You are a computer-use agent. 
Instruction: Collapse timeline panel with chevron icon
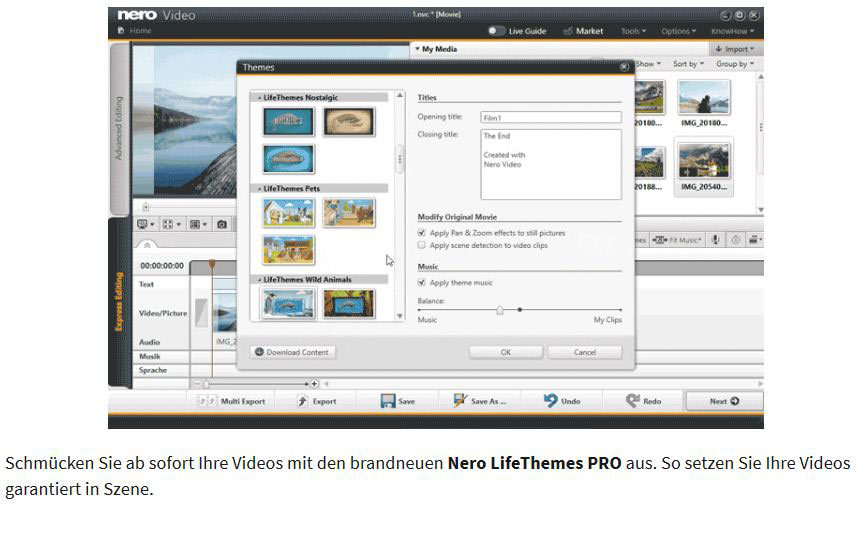(x=147, y=244)
